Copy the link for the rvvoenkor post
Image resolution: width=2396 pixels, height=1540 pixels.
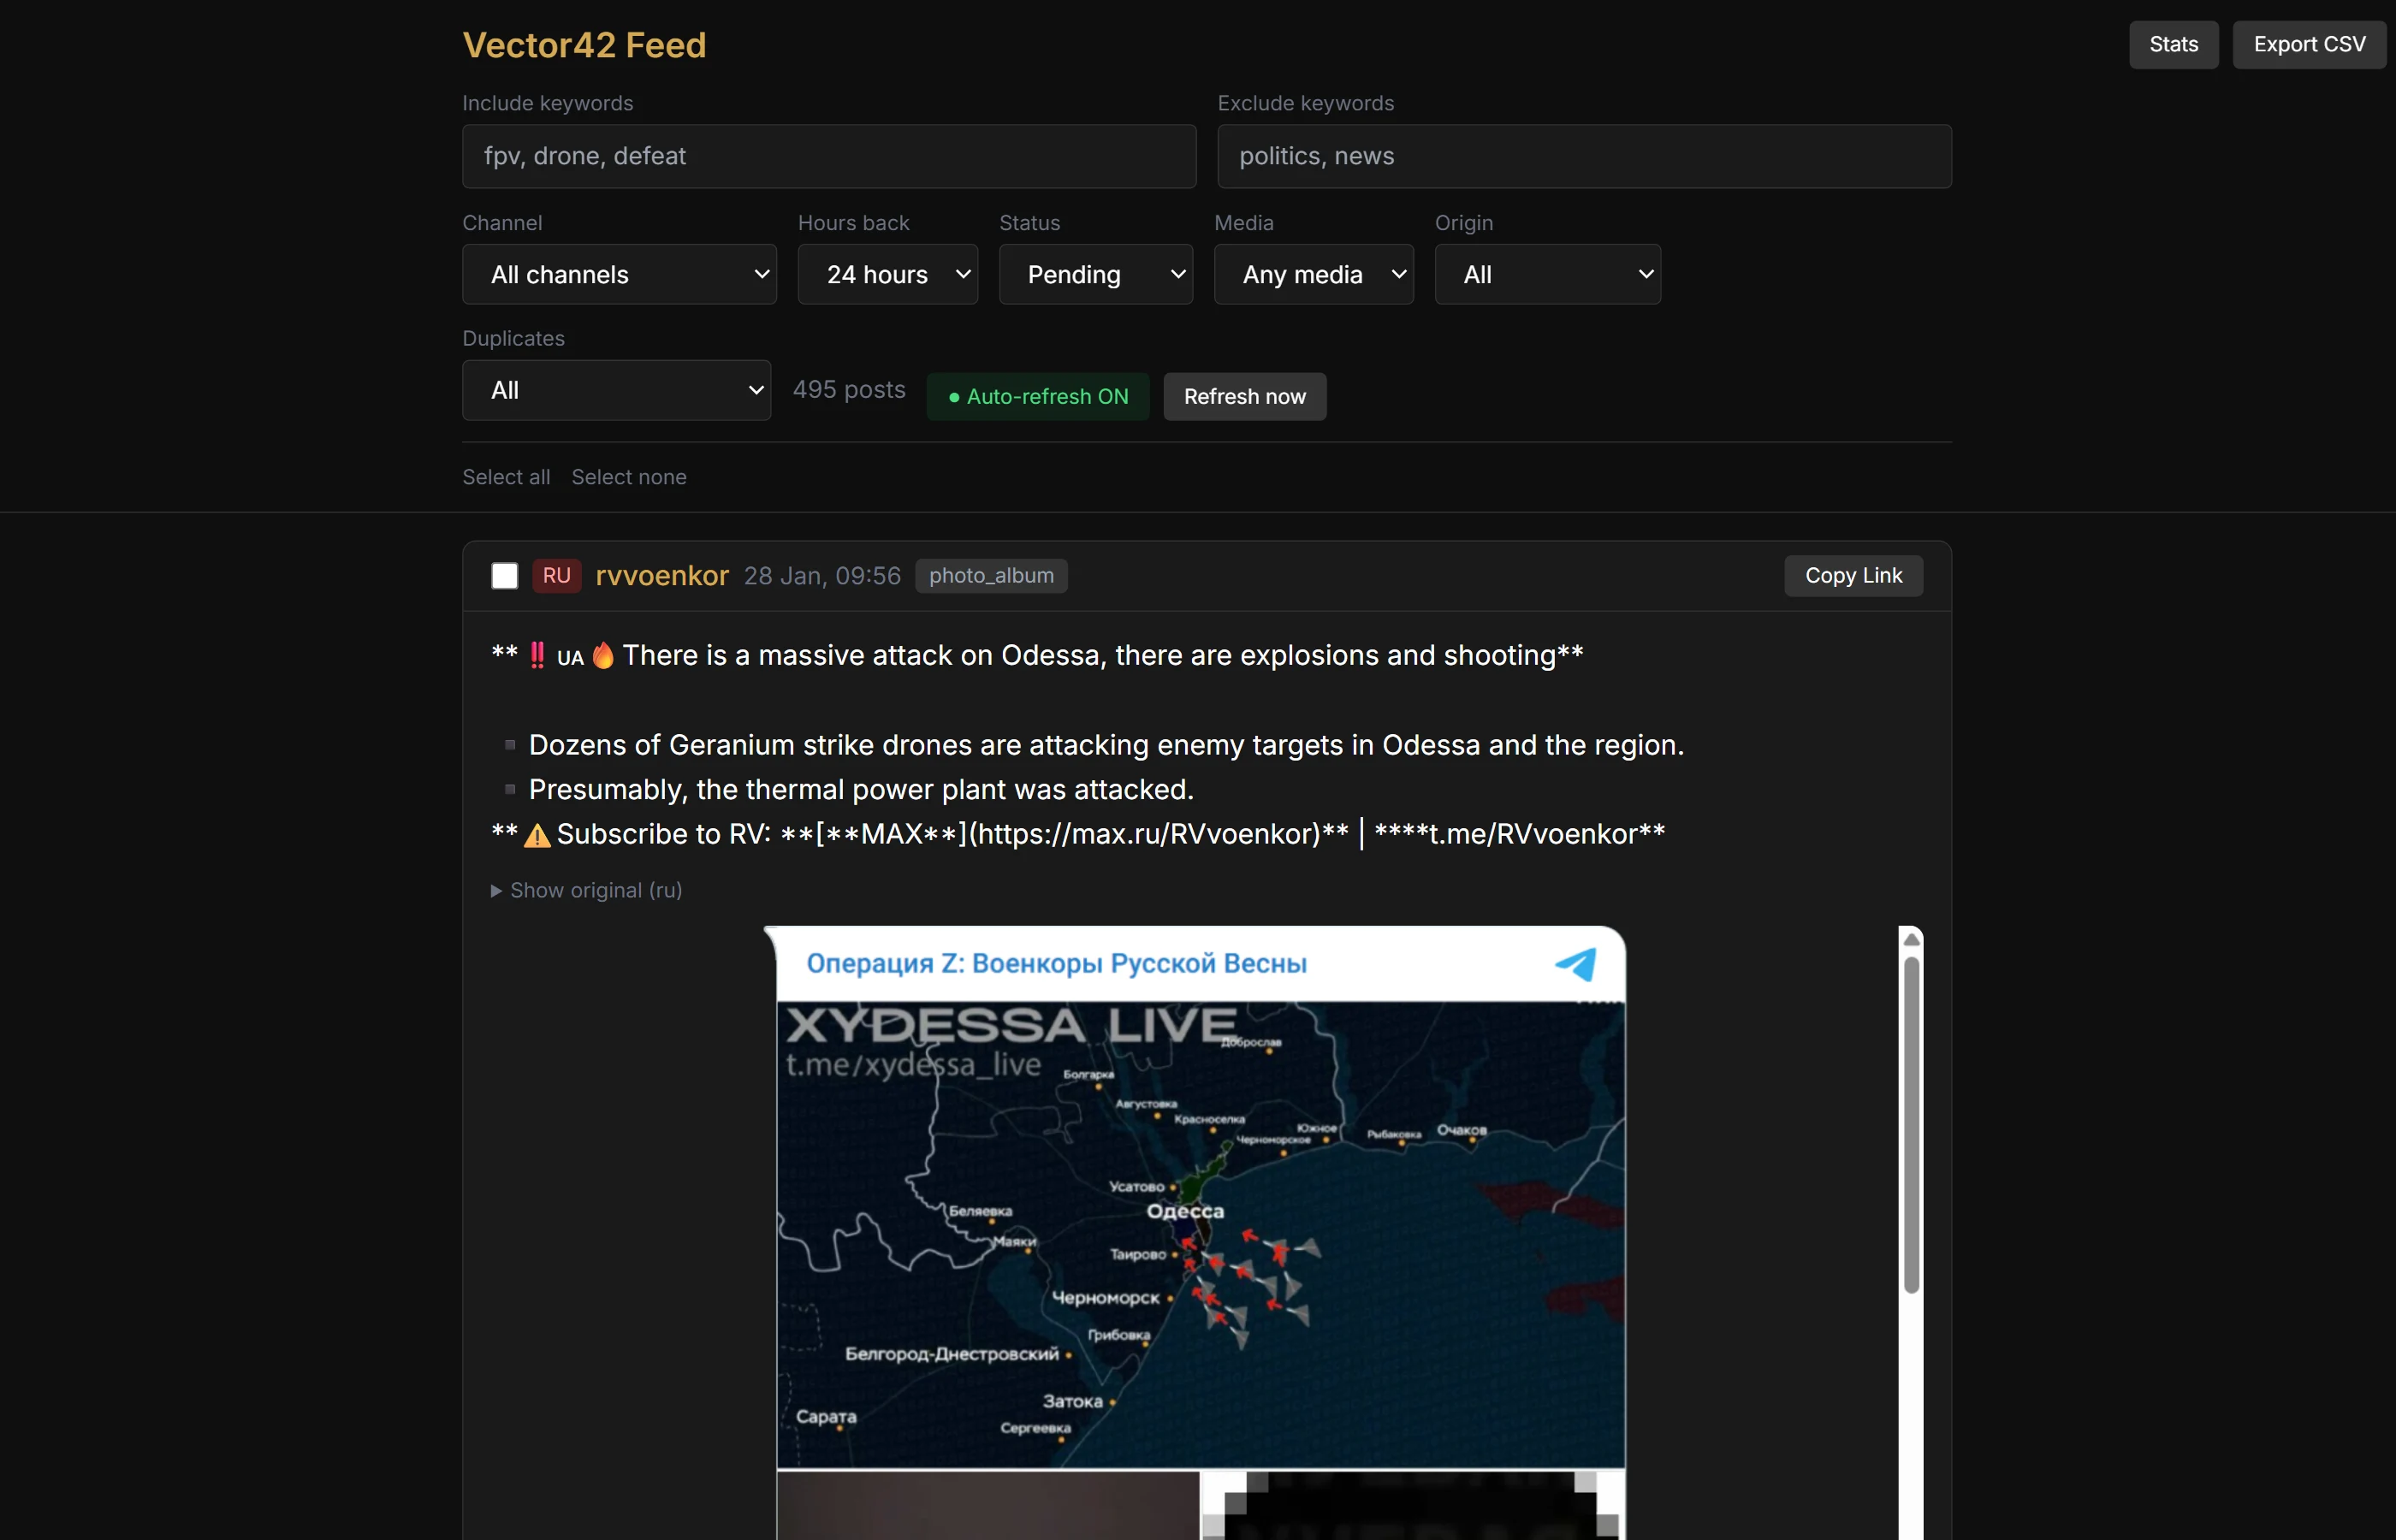1853,575
